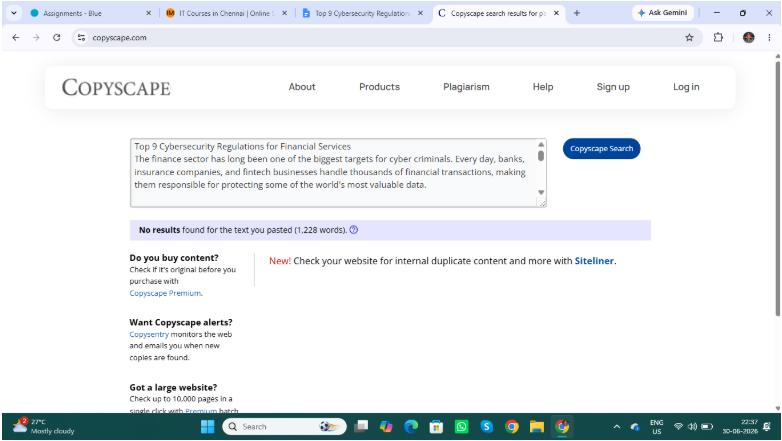Click the Ask Gemini button

tap(663, 13)
